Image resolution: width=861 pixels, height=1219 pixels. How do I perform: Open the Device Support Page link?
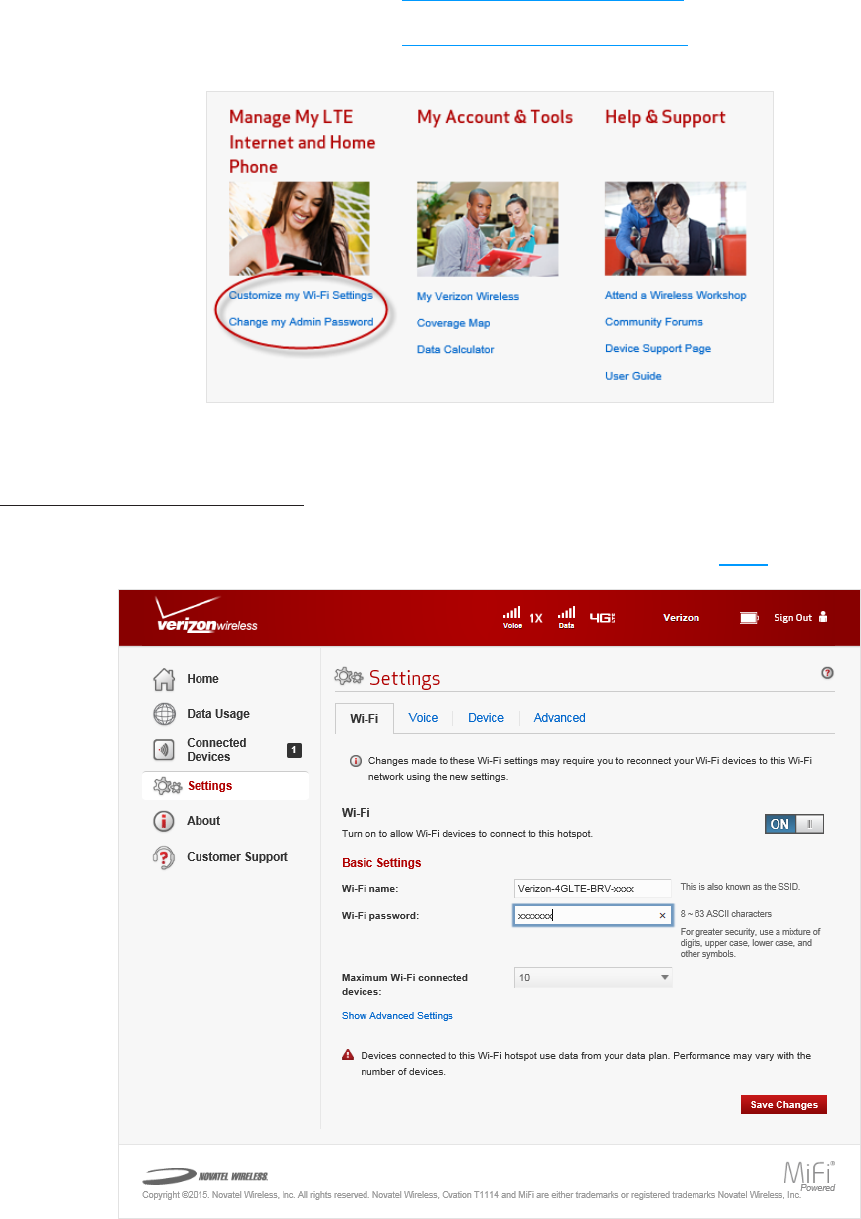pyautogui.click(x=658, y=348)
